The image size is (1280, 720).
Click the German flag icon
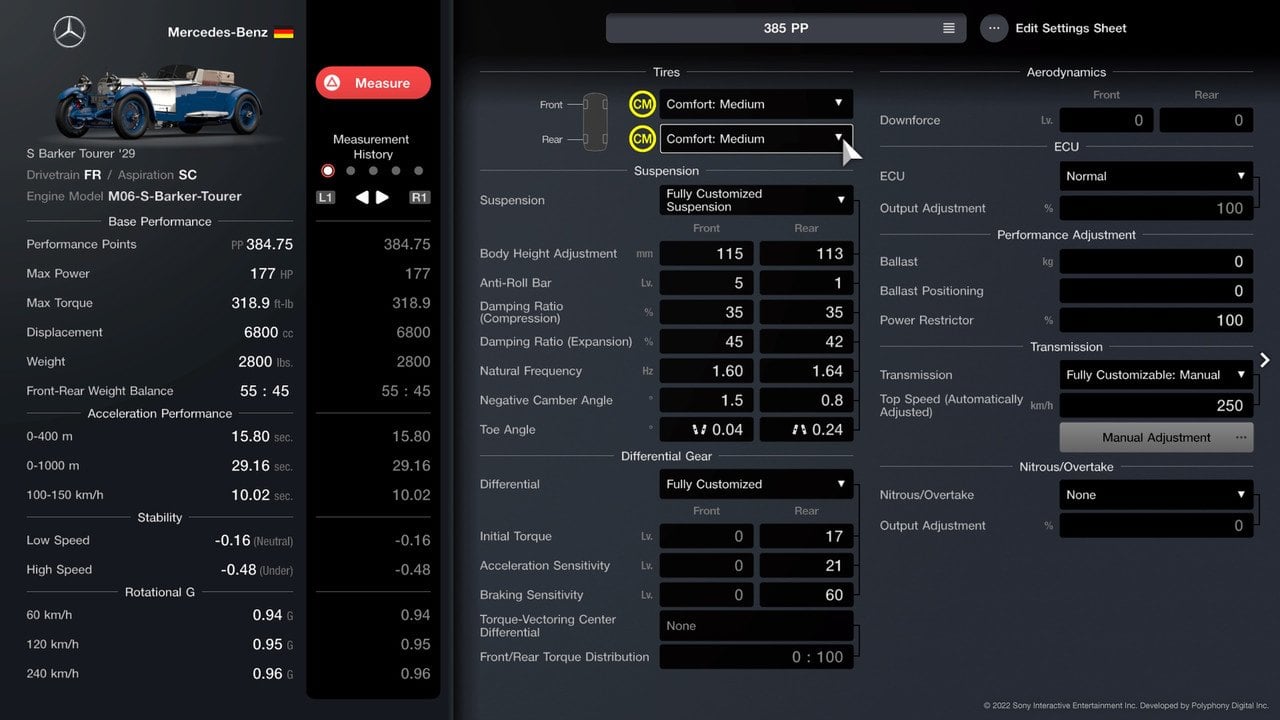click(x=284, y=32)
